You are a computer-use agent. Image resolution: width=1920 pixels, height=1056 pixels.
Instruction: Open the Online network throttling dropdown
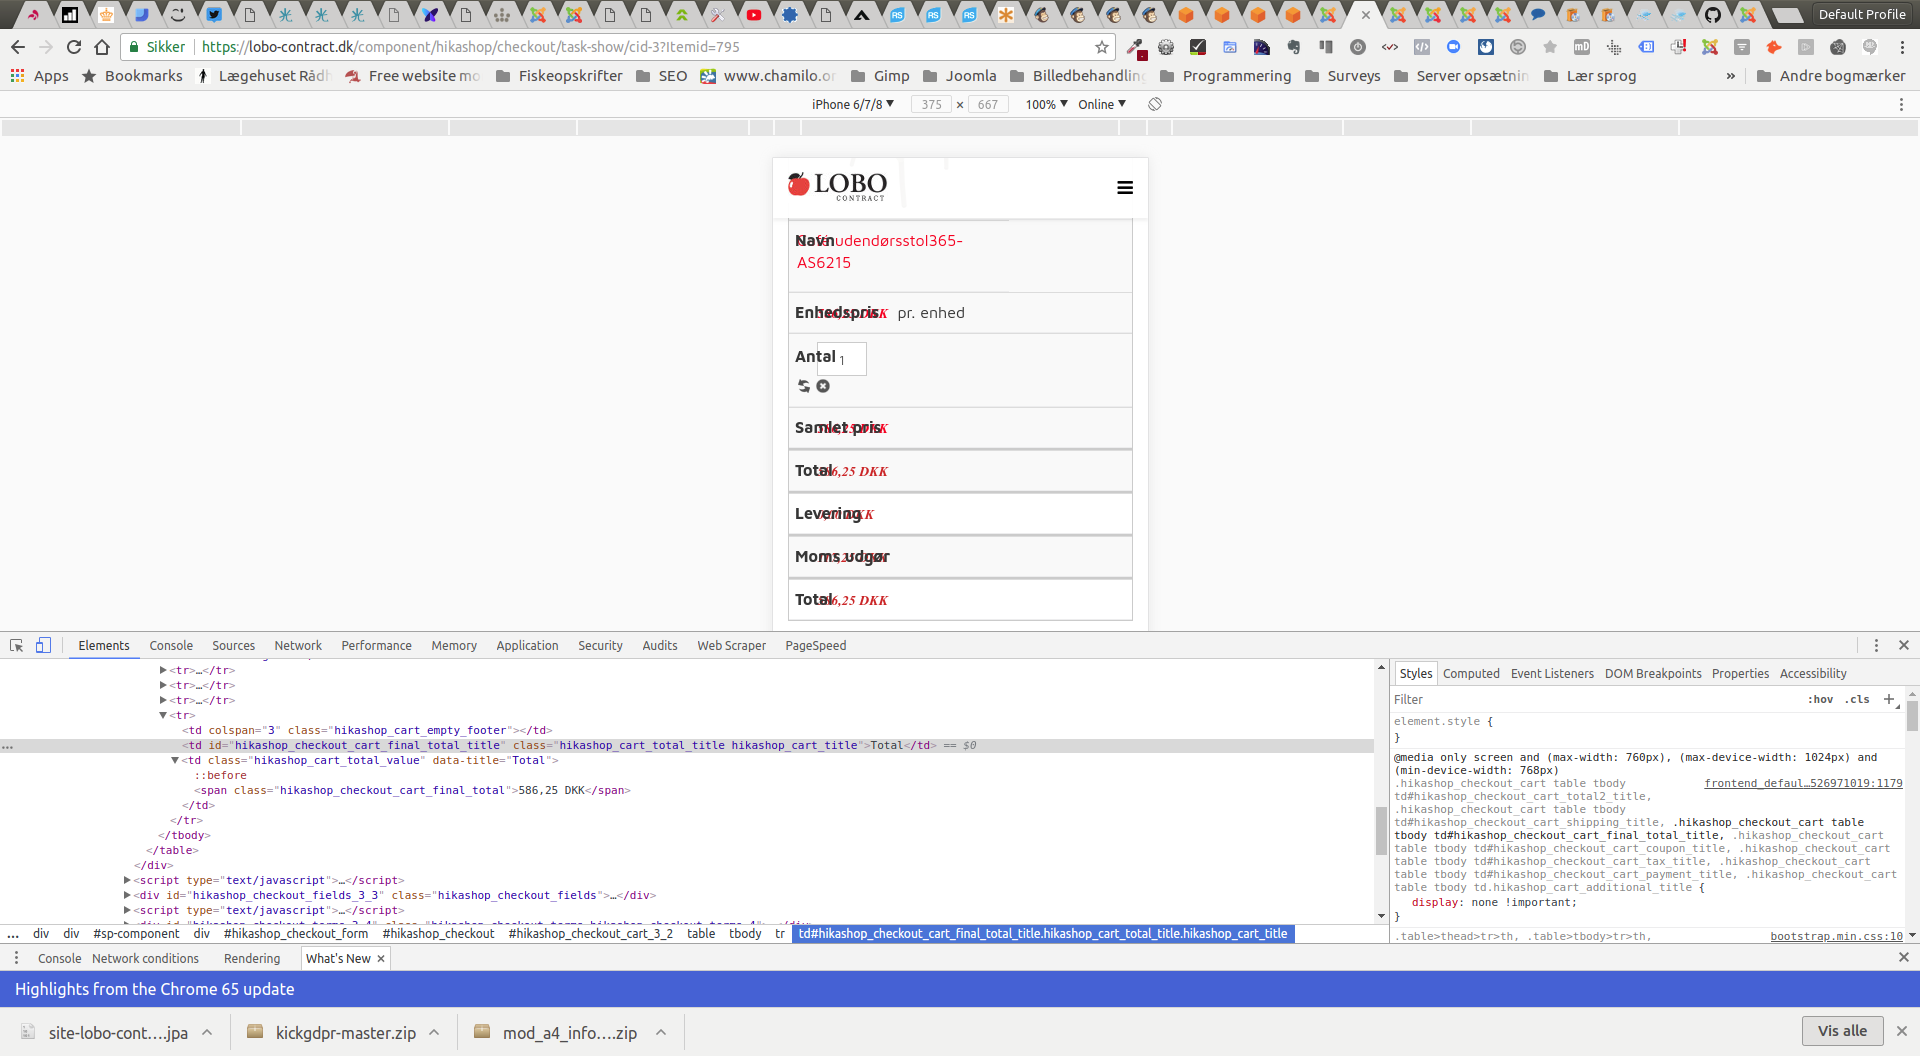click(x=1101, y=104)
